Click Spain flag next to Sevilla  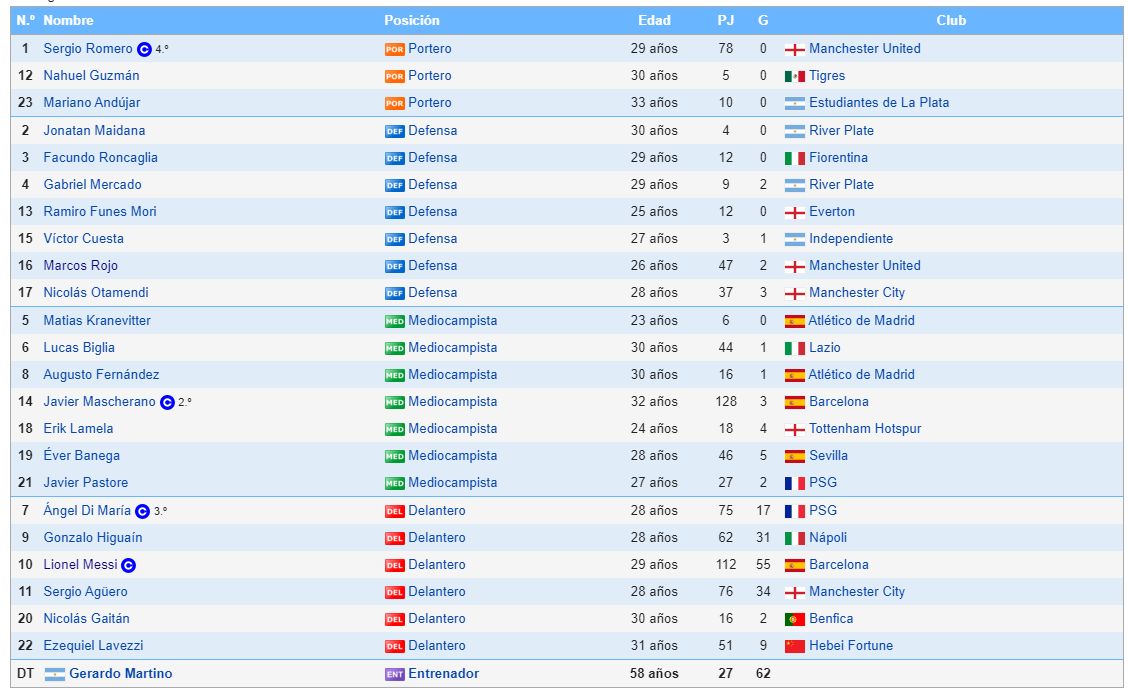pos(794,456)
